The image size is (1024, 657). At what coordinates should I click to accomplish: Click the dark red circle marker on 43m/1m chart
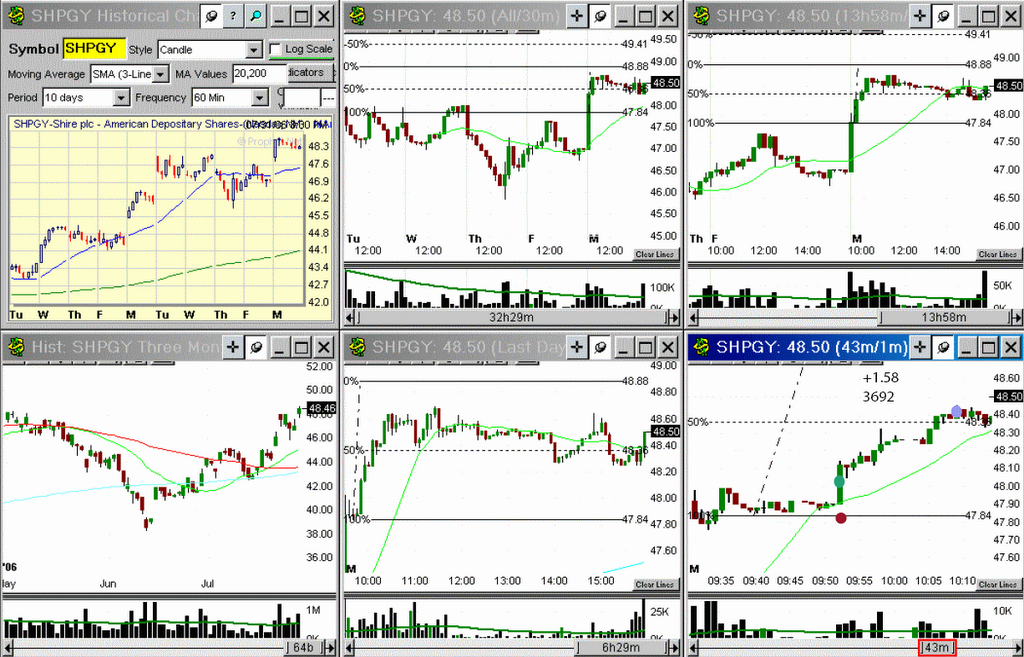pos(841,518)
